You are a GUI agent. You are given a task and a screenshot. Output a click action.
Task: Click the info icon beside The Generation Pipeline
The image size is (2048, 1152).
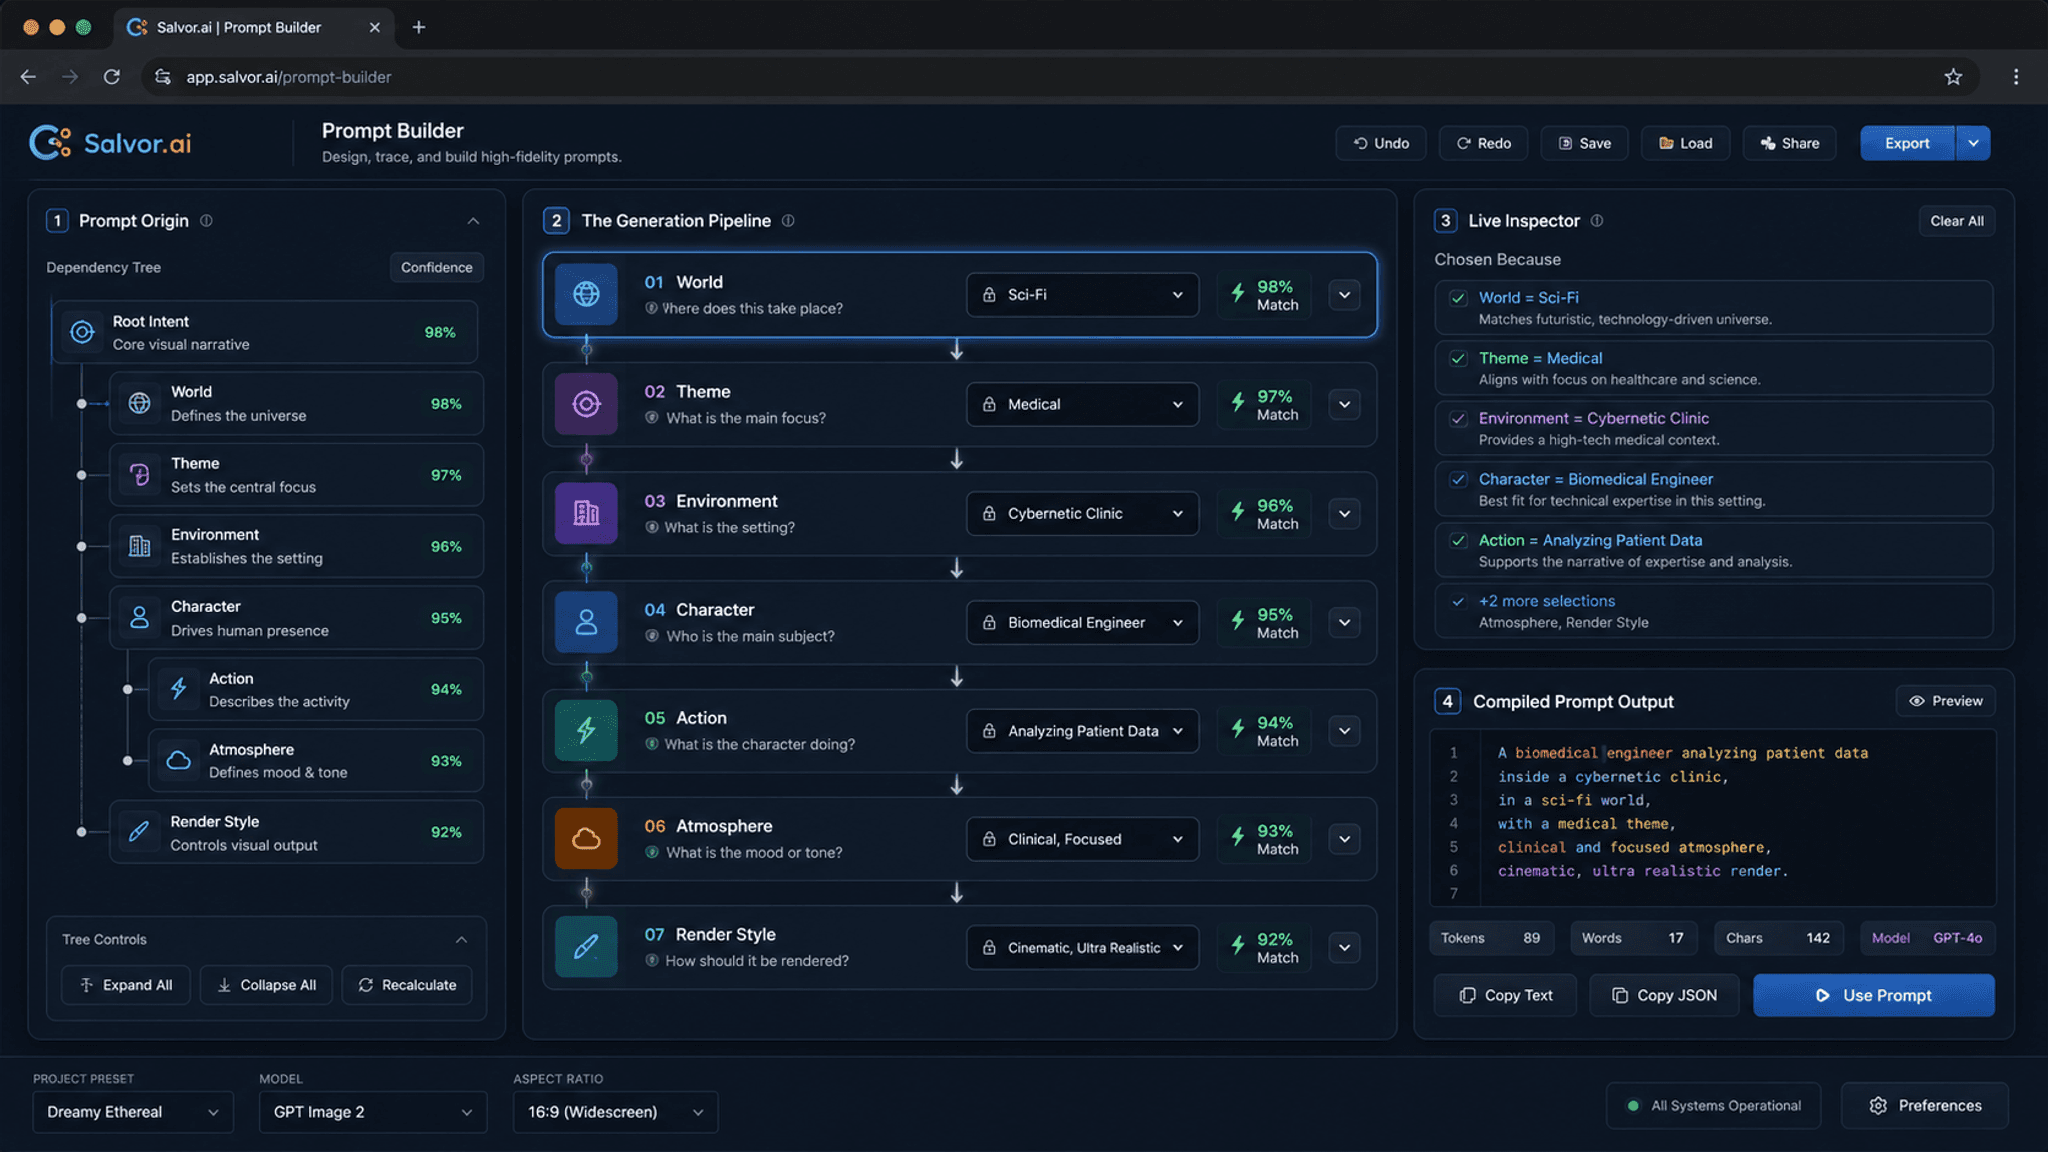pyautogui.click(x=788, y=220)
